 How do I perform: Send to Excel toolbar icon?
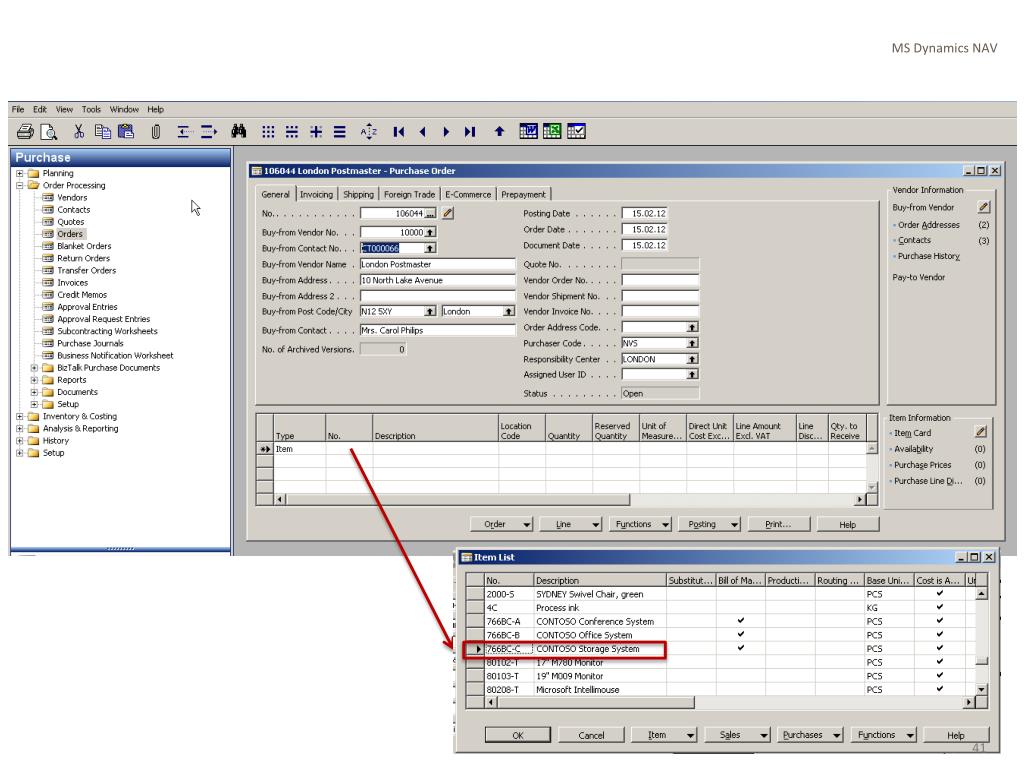click(x=552, y=131)
